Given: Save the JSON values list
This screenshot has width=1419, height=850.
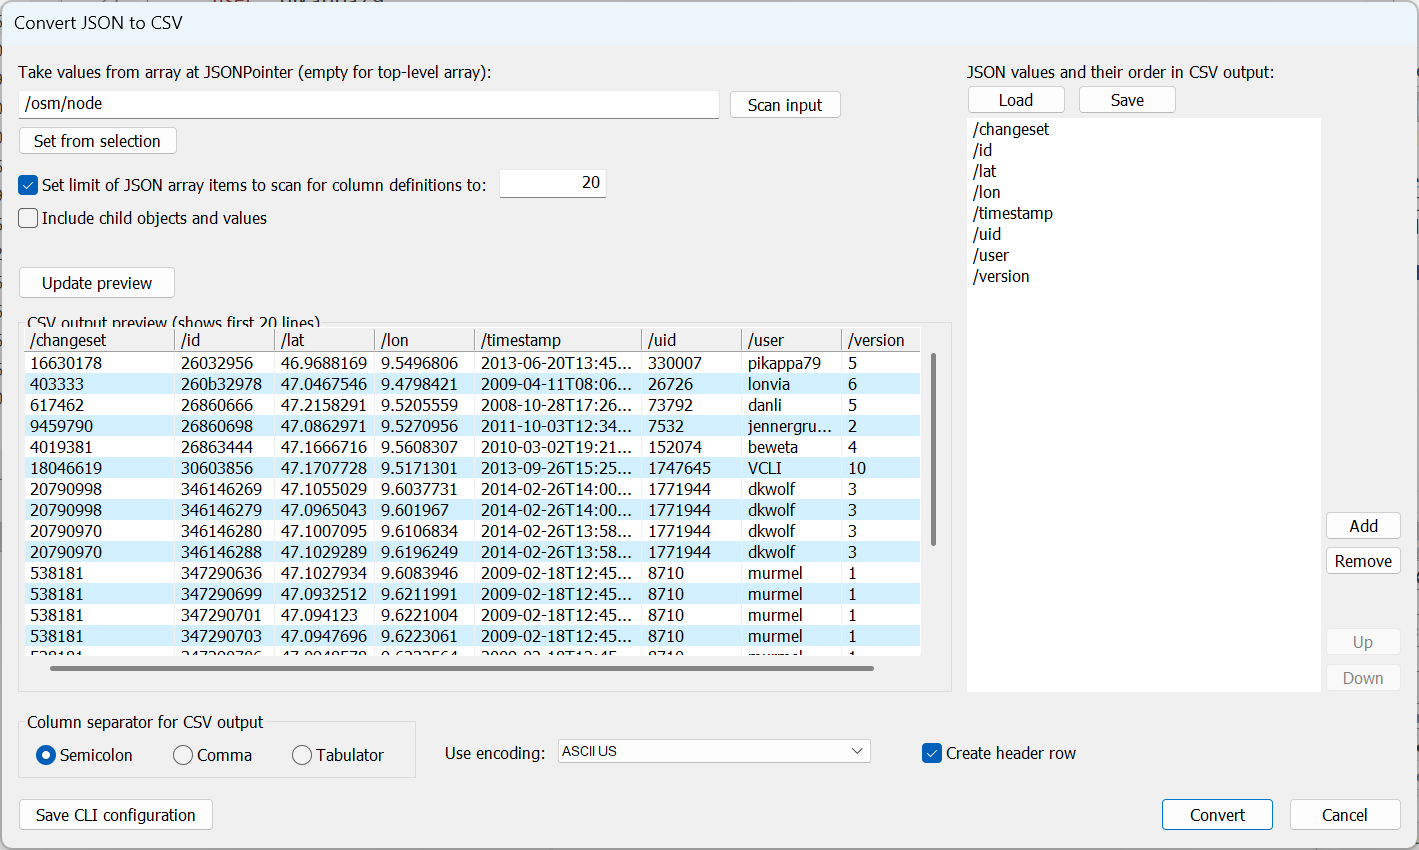Looking at the screenshot, I should pos(1127,100).
